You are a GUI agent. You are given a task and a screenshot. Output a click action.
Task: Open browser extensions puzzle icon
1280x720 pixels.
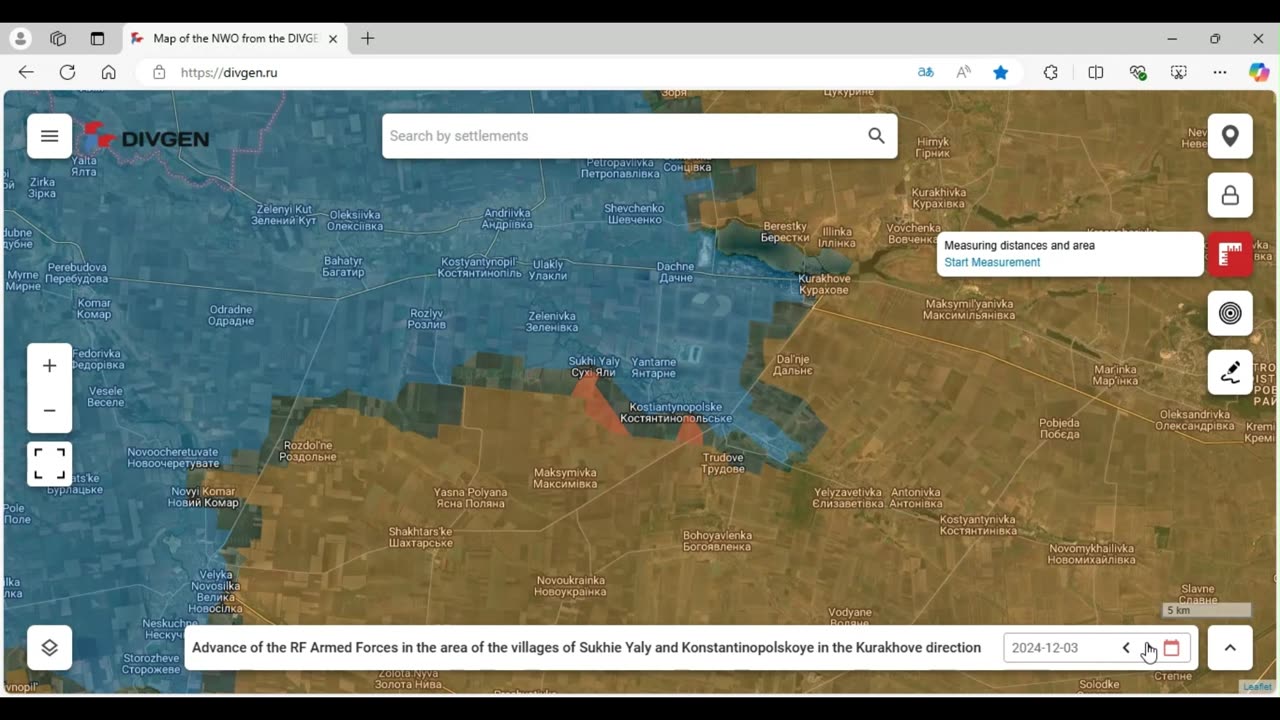pos(1050,72)
